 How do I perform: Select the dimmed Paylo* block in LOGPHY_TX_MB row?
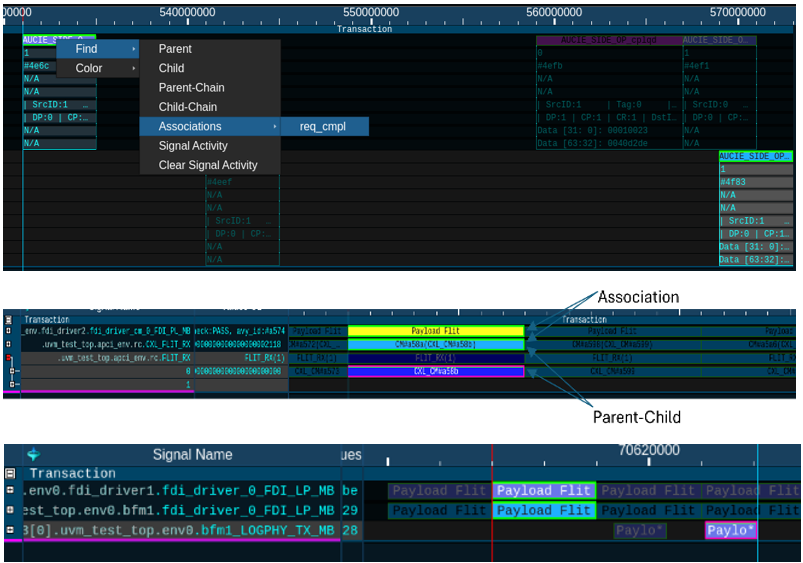click(640, 530)
